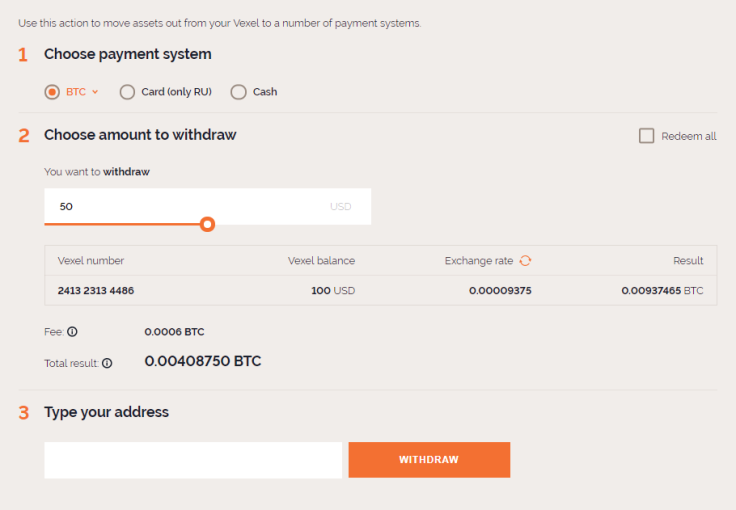Click total result 0.00408750 BTC
The height and width of the screenshot is (510, 736).
point(203,361)
